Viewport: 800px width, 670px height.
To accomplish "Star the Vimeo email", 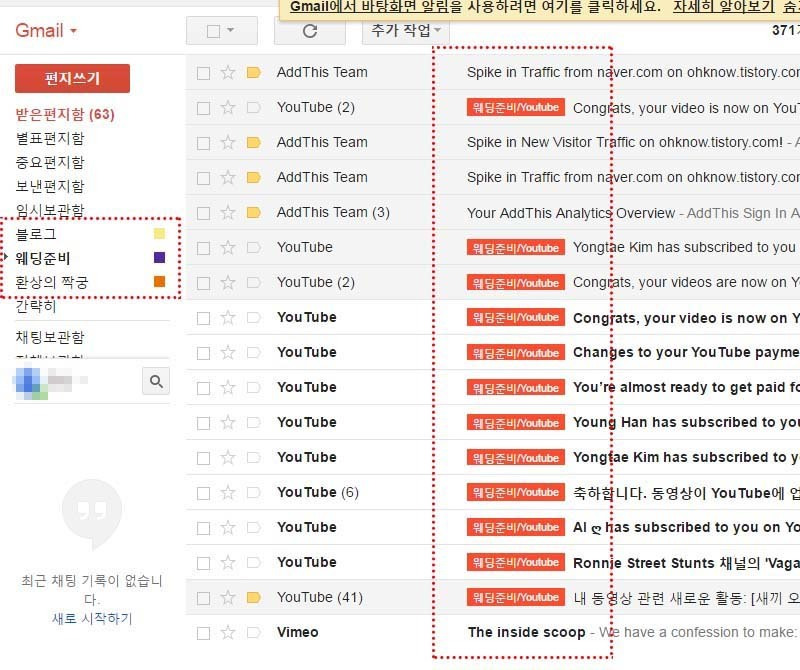I will pyautogui.click(x=228, y=633).
